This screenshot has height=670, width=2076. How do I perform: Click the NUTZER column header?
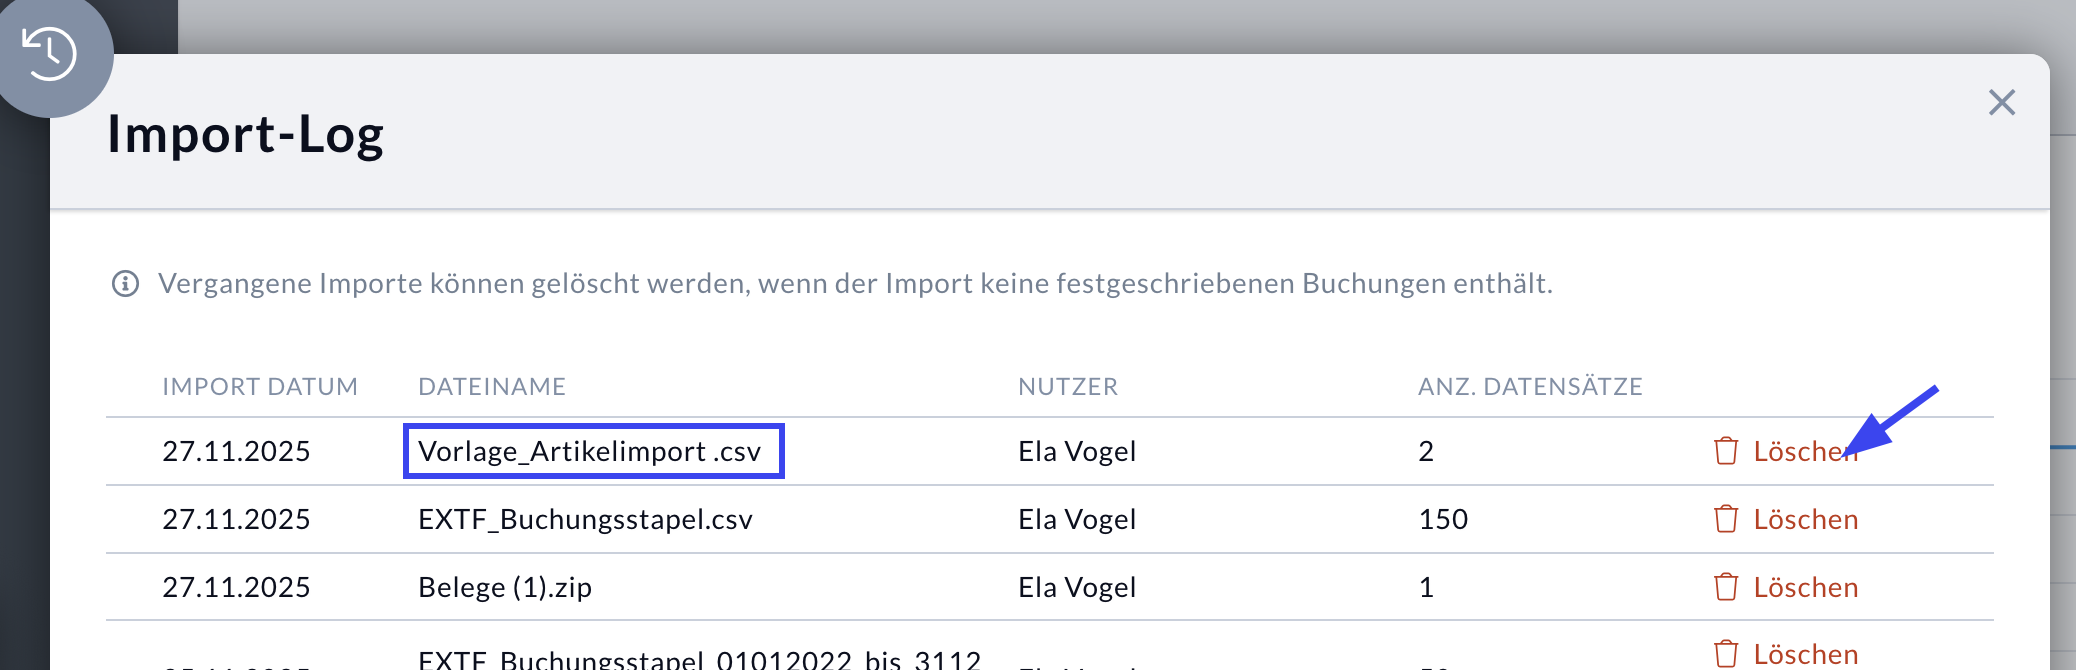[x=1068, y=387]
